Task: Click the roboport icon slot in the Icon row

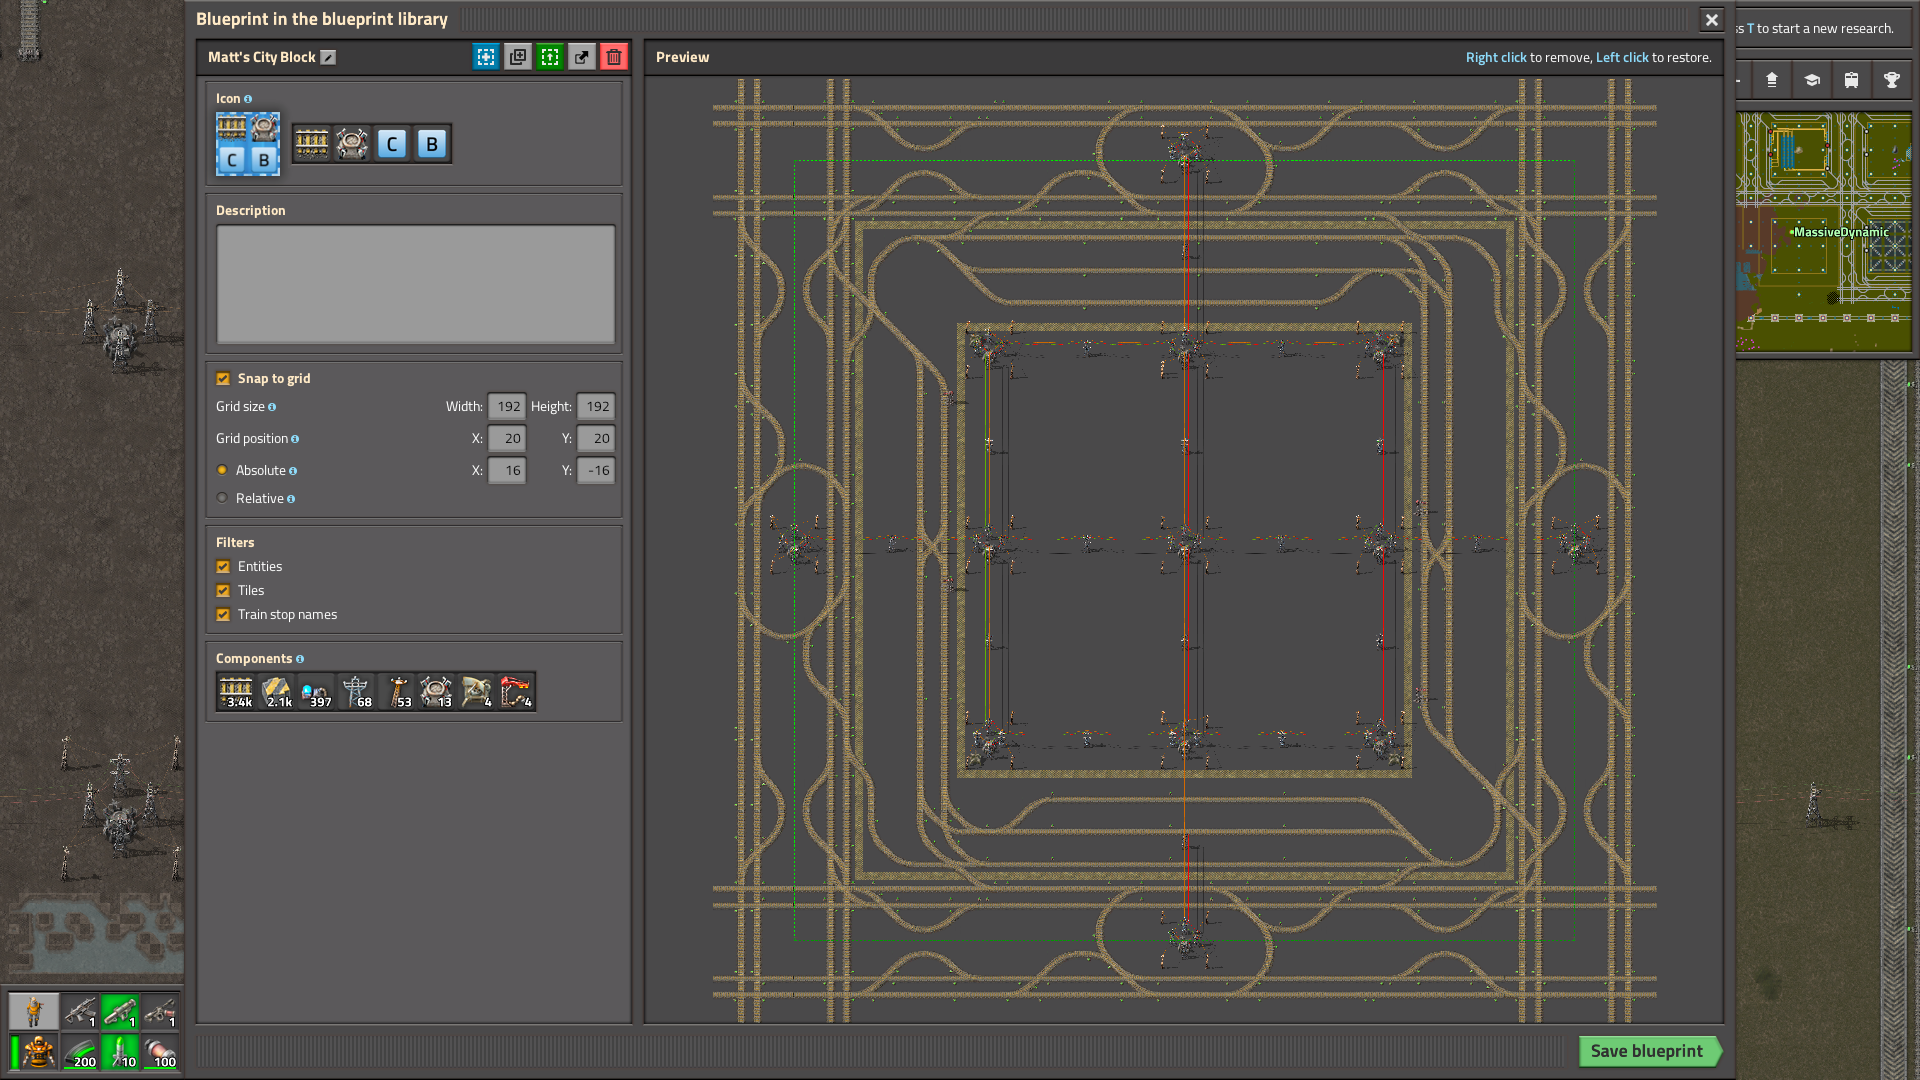Action: click(352, 144)
